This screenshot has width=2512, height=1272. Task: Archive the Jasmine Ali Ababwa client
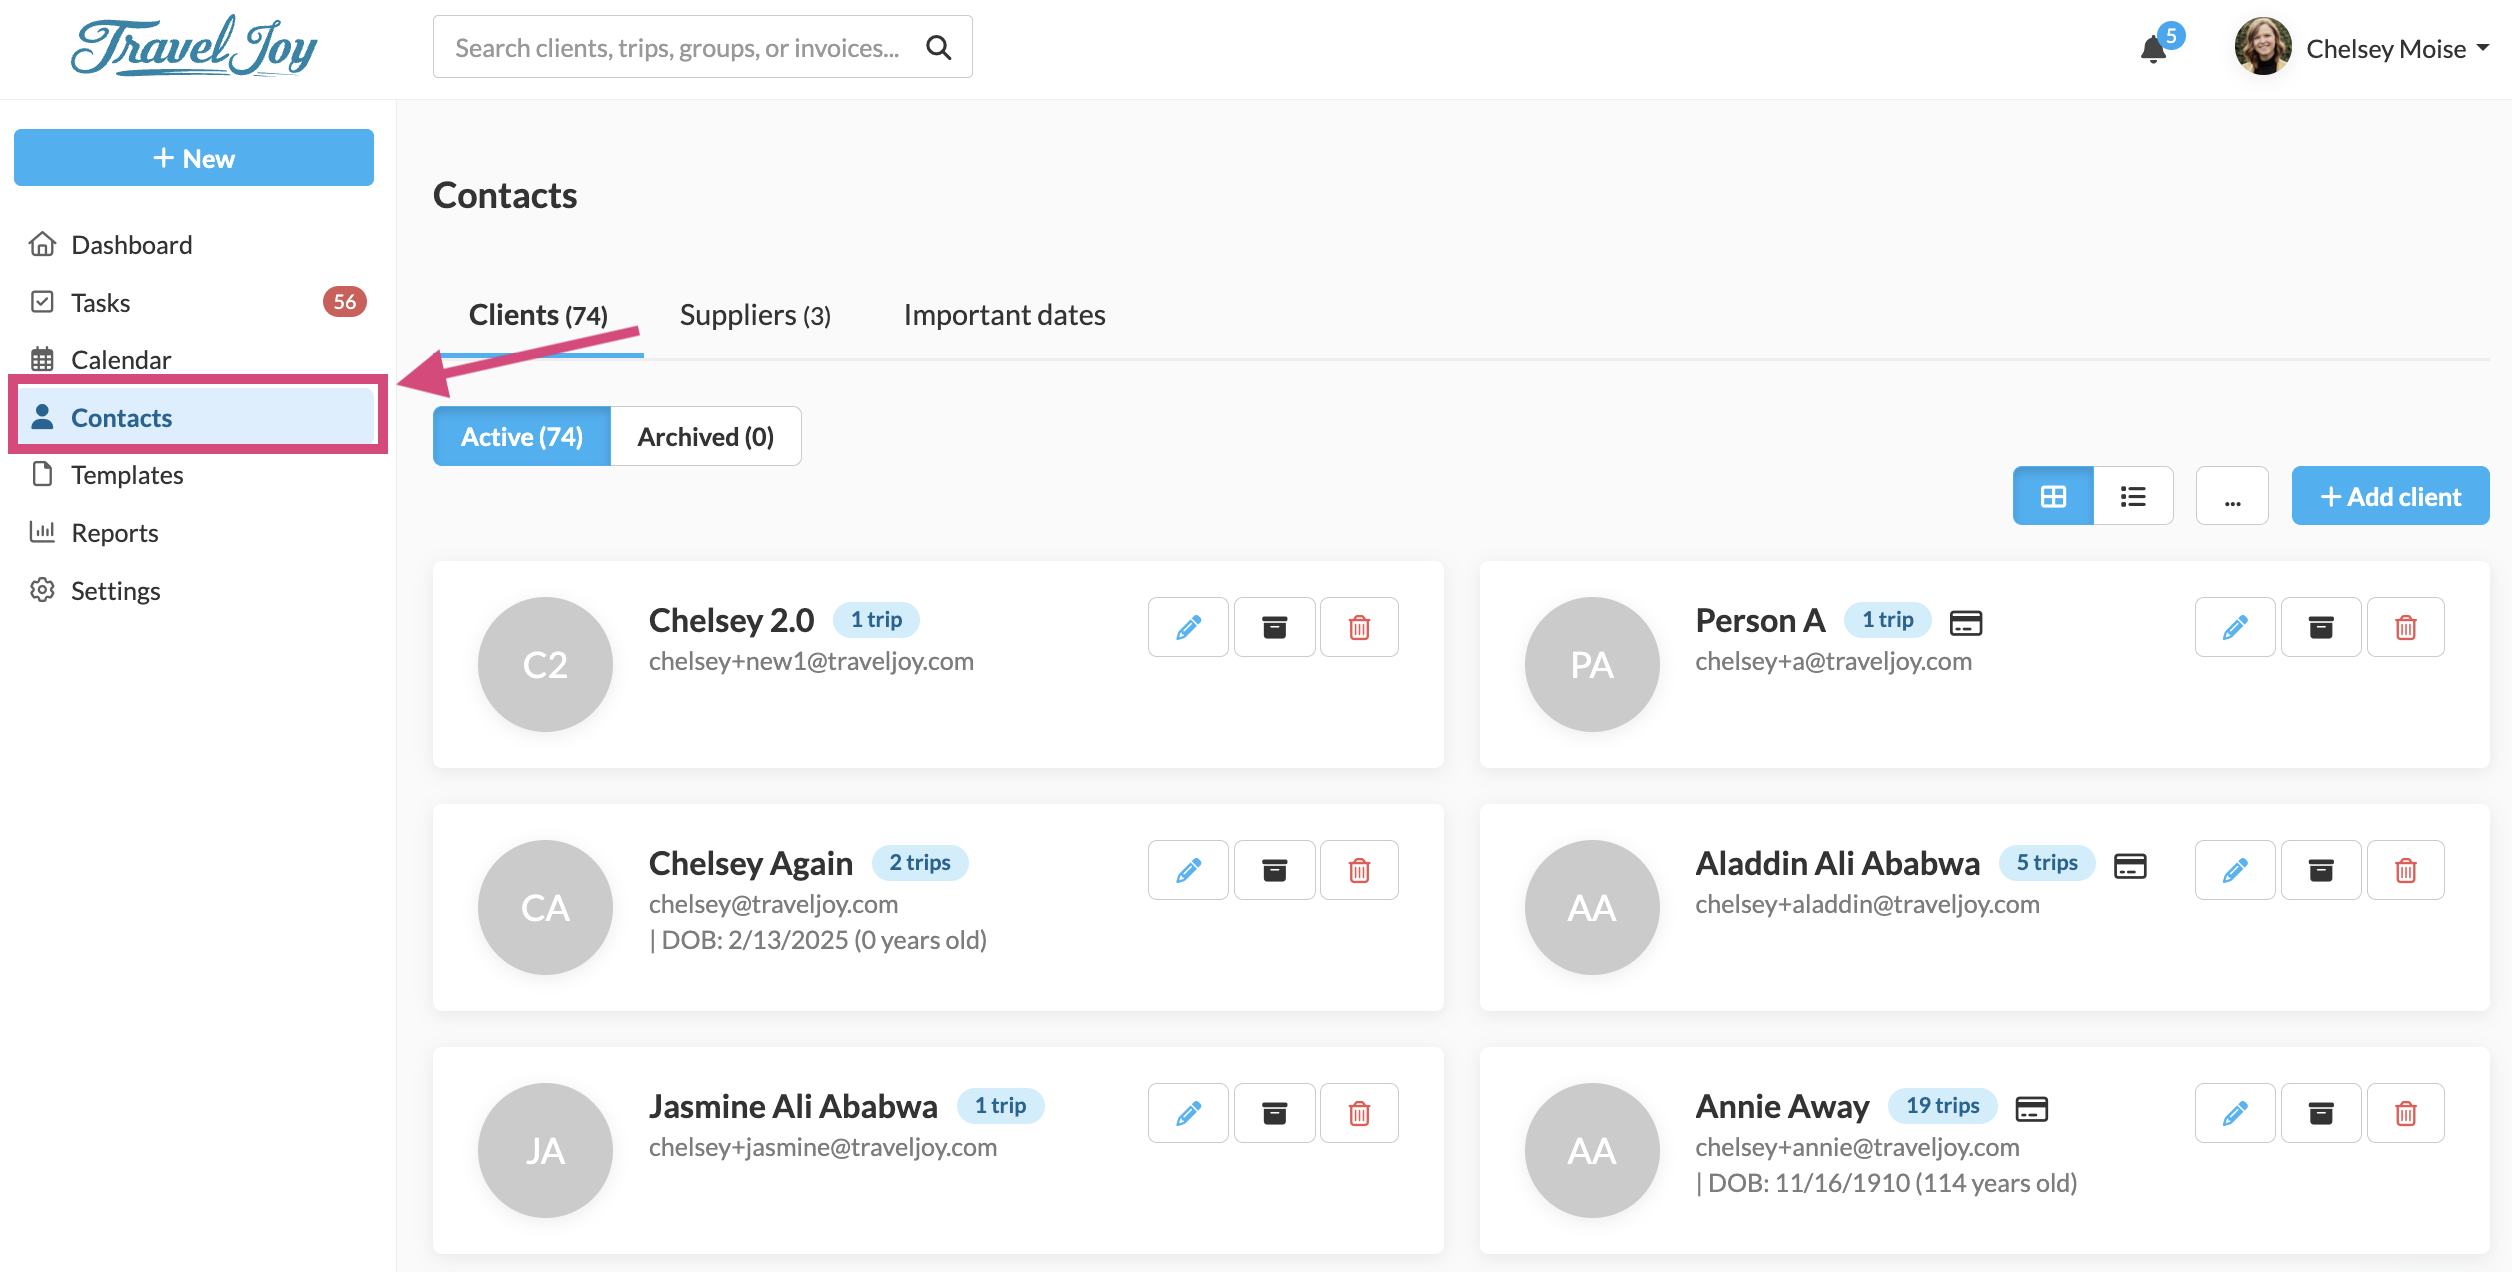1274,1113
